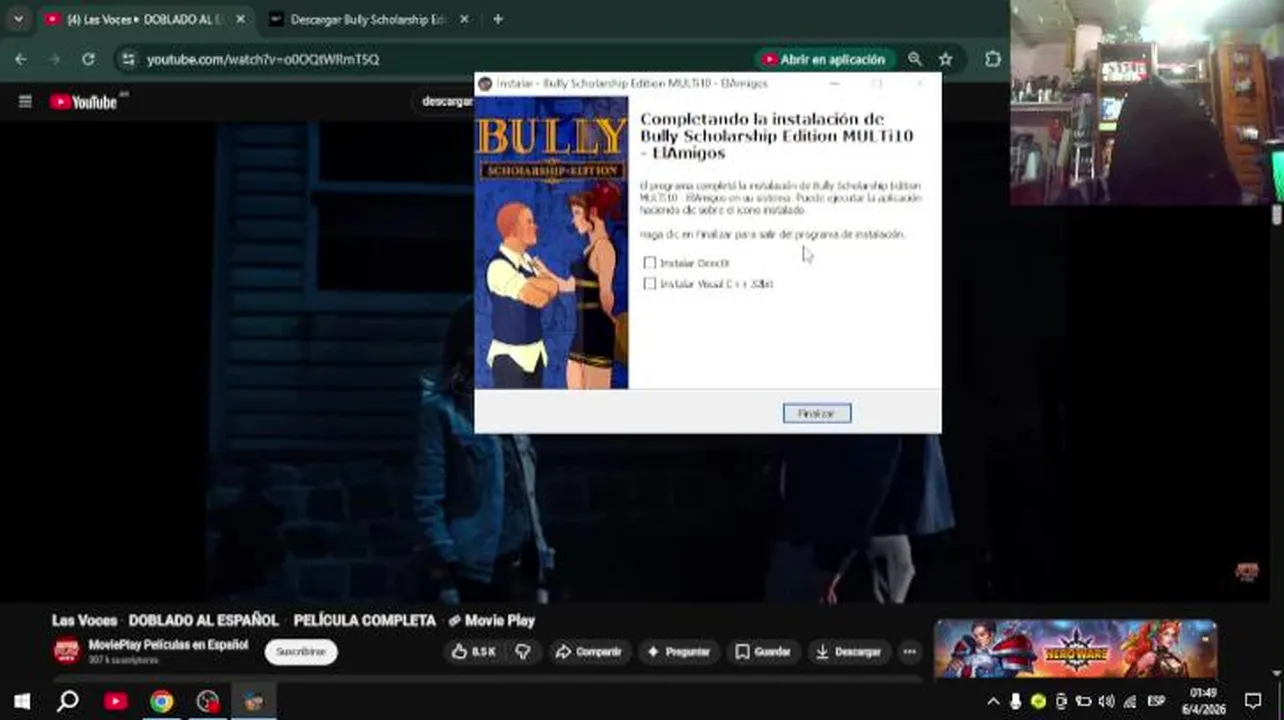1284x720 pixels.
Task: Open the clock and date flyout
Action: pyautogui.click(x=1204, y=700)
